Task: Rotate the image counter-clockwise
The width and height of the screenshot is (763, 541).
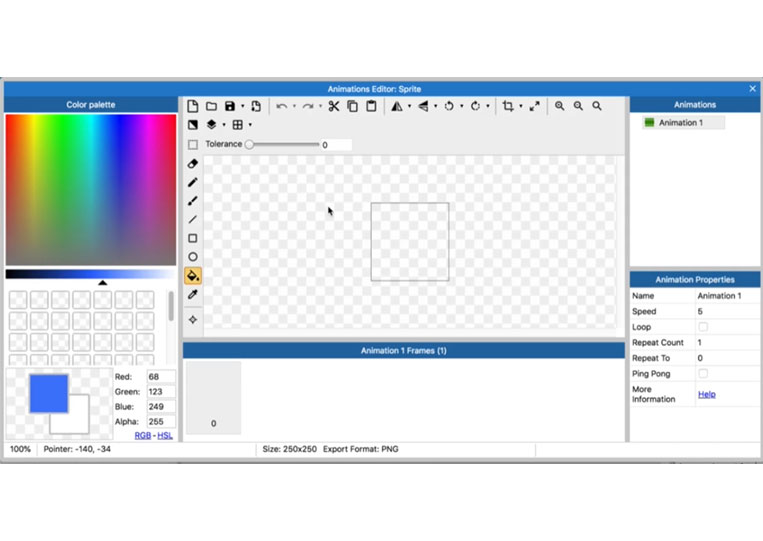Action: point(449,106)
